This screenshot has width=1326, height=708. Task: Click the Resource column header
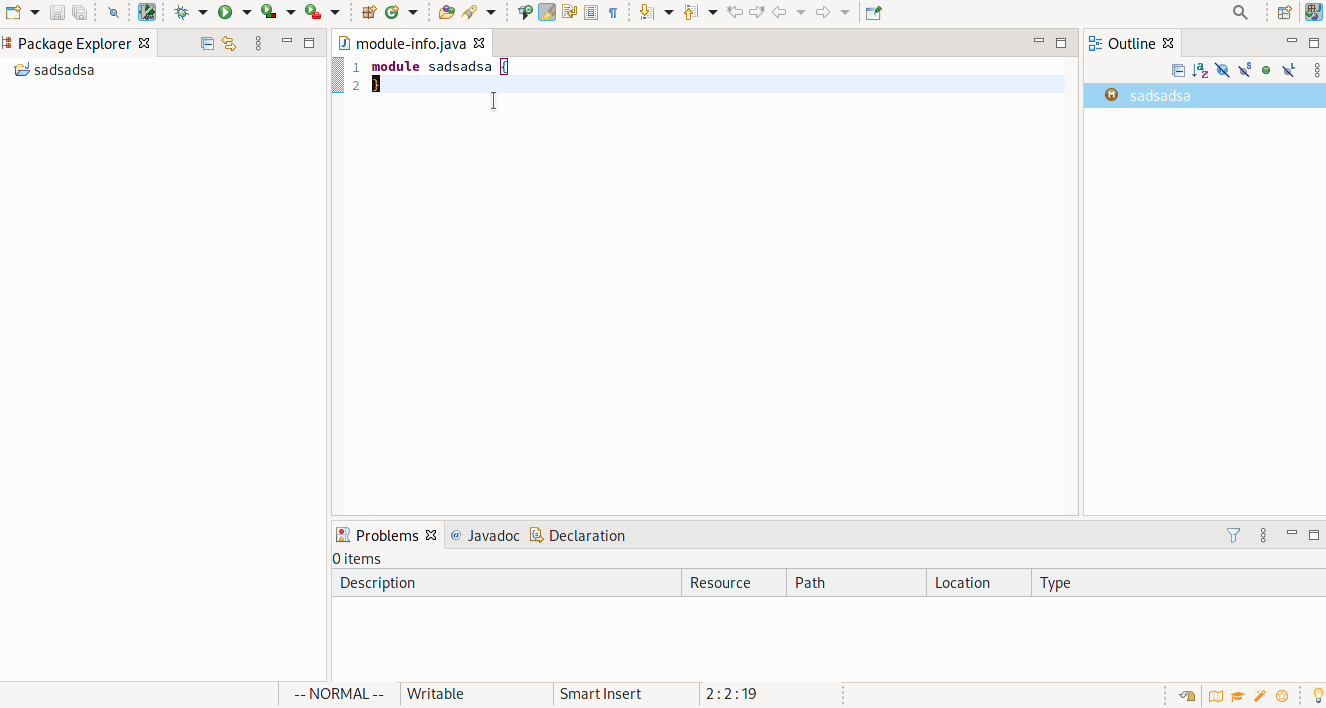point(734,583)
